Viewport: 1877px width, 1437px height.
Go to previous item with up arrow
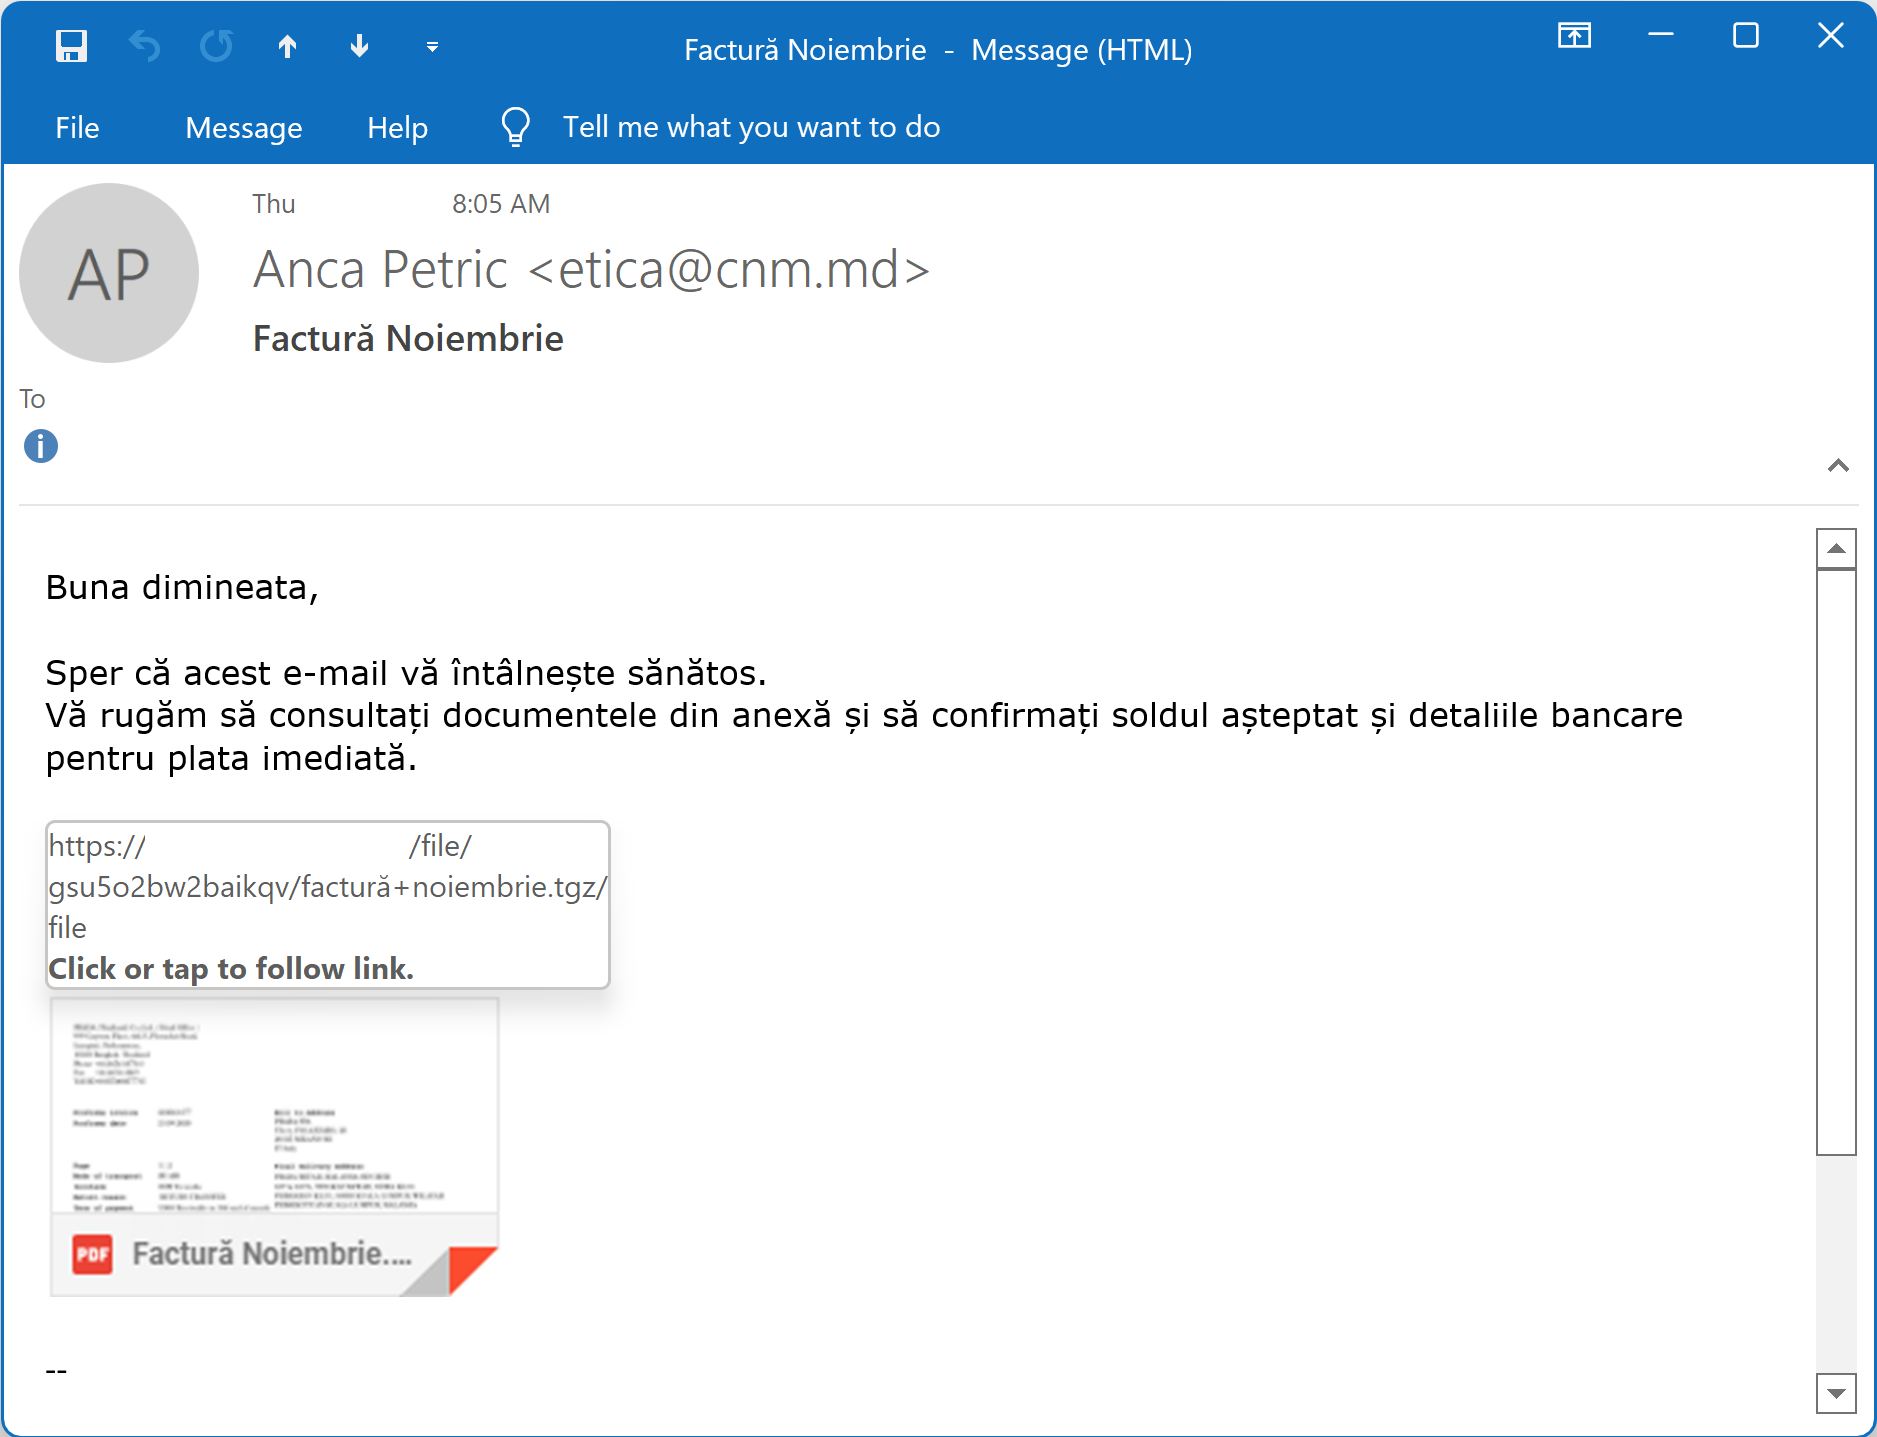click(288, 46)
